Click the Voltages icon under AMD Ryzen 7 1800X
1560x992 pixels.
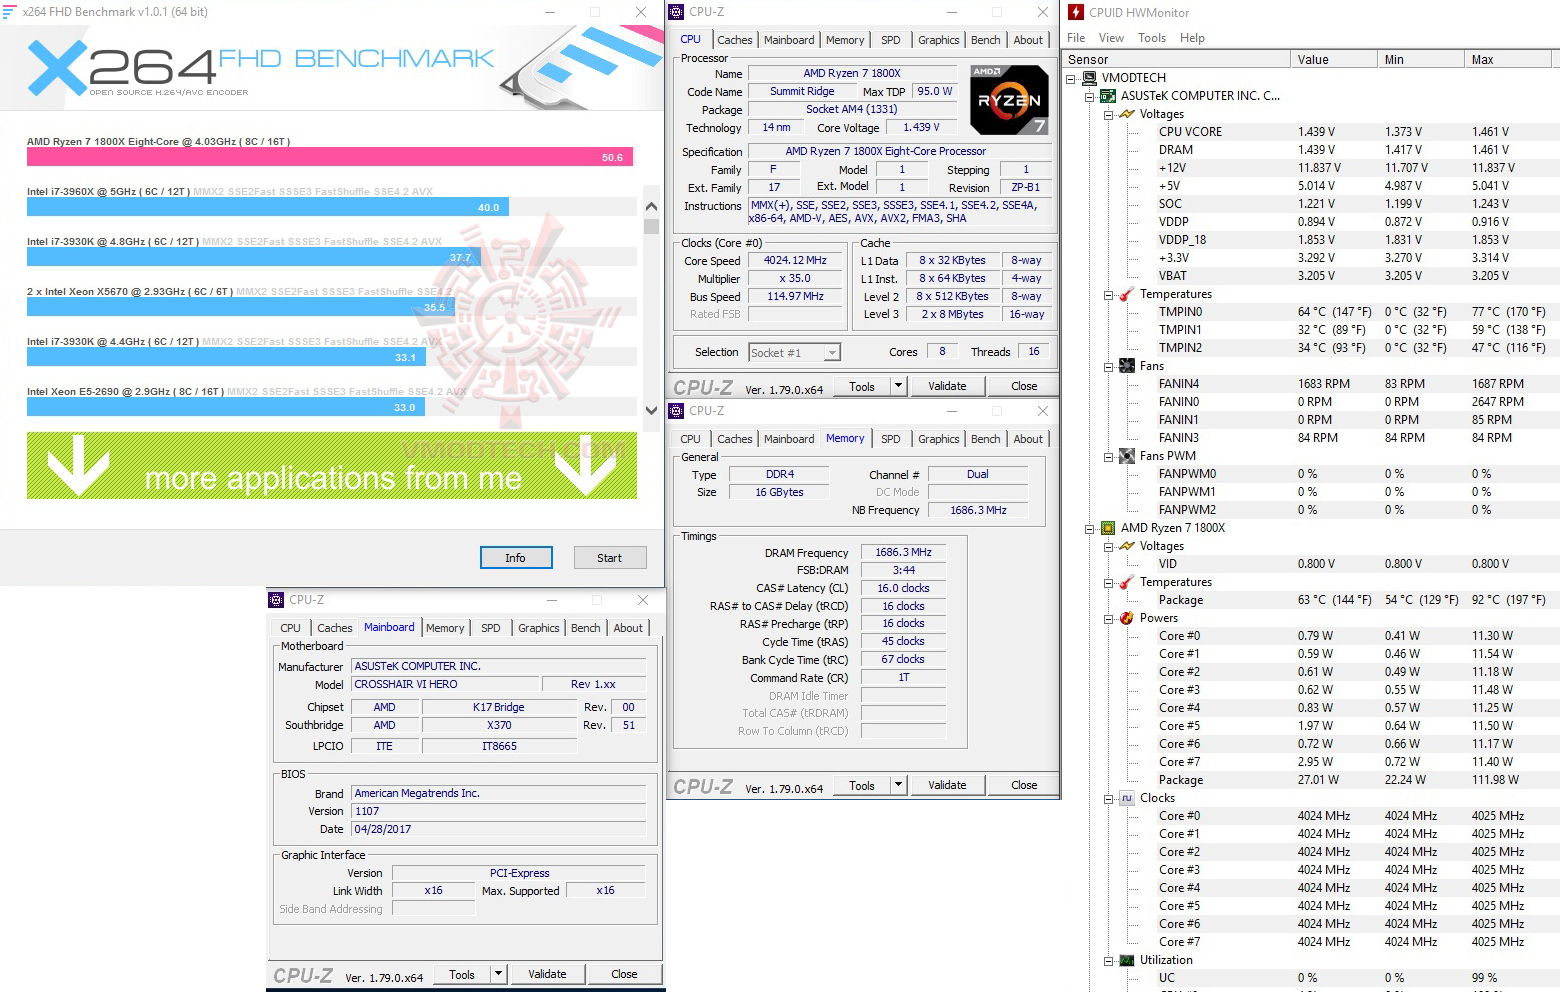click(1127, 546)
